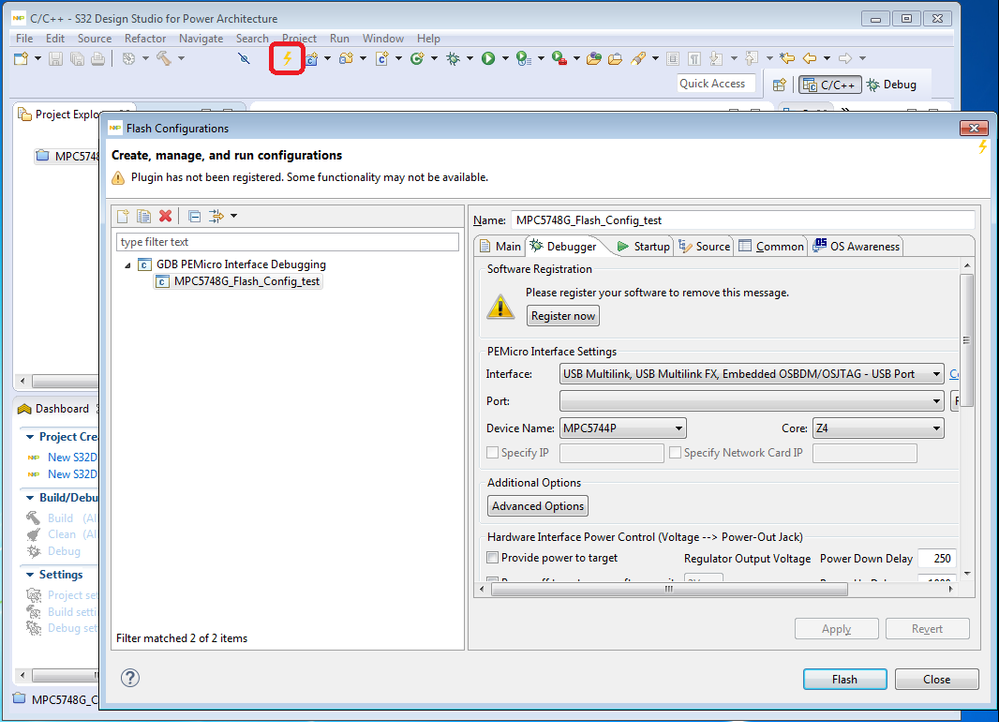The width and height of the screenshot is (999, 722).
Task: Click the Last Edit Location arrow icon
Action: tap(787, 59)
